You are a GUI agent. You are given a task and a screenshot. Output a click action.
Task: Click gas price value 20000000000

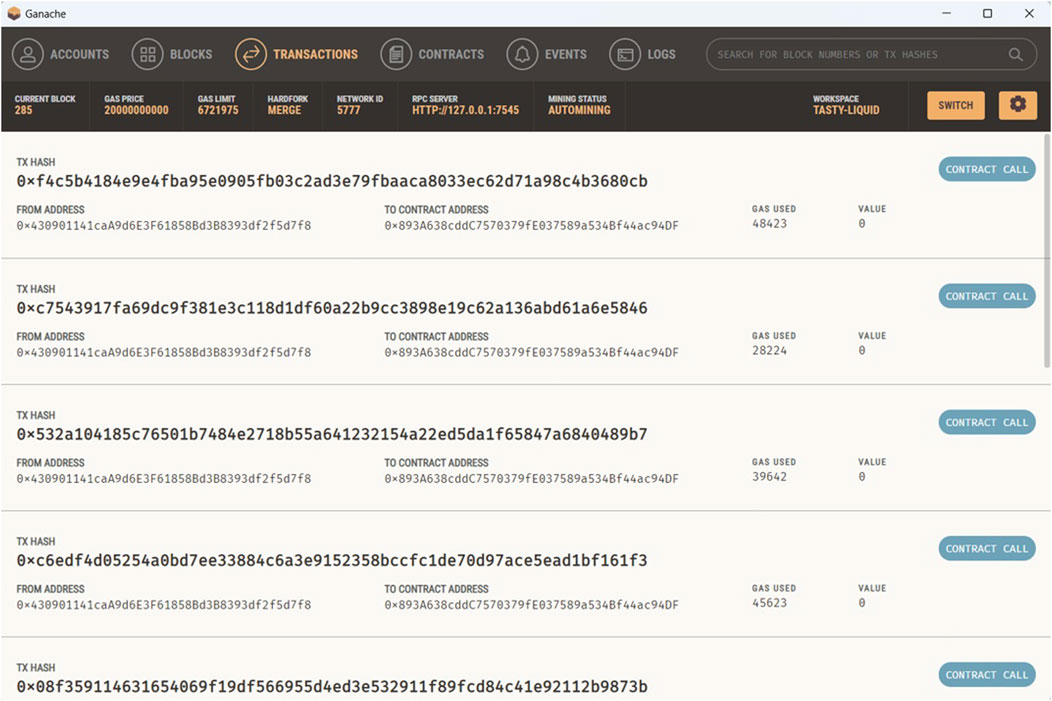tap(136, 110)
